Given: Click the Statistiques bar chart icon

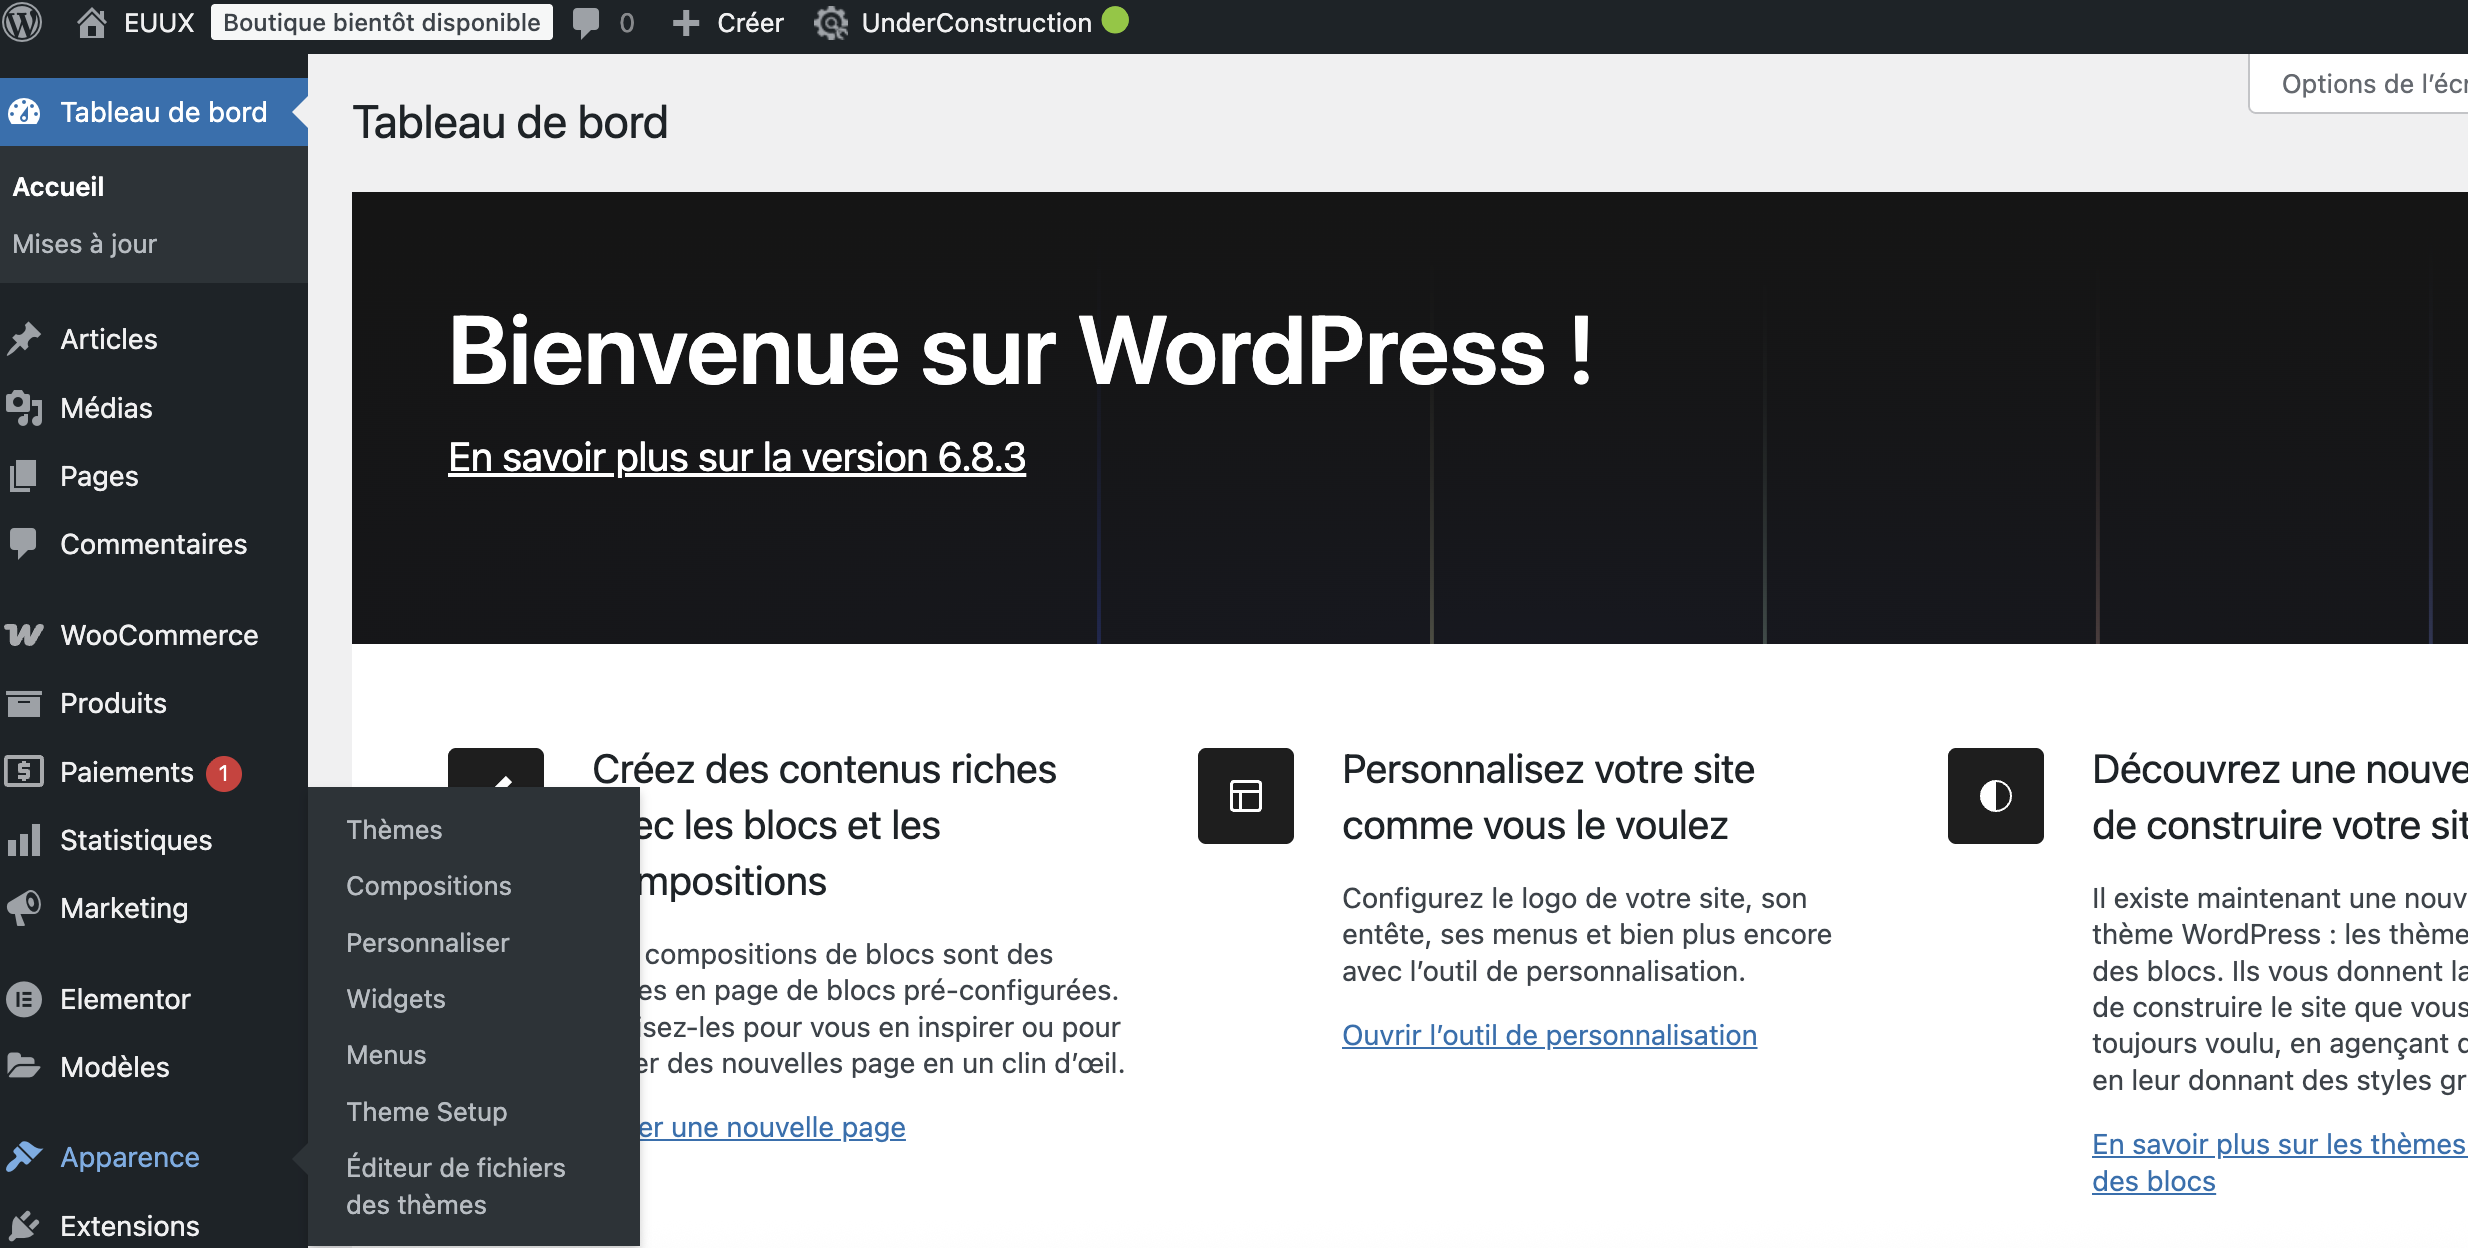Looking at the screenshot, I should [24, 840].
